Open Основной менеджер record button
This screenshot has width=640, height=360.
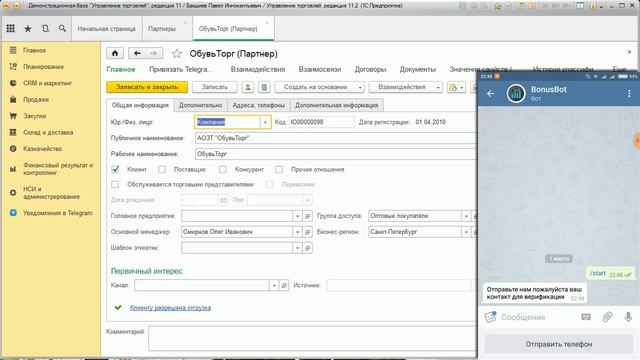point(308,232)
